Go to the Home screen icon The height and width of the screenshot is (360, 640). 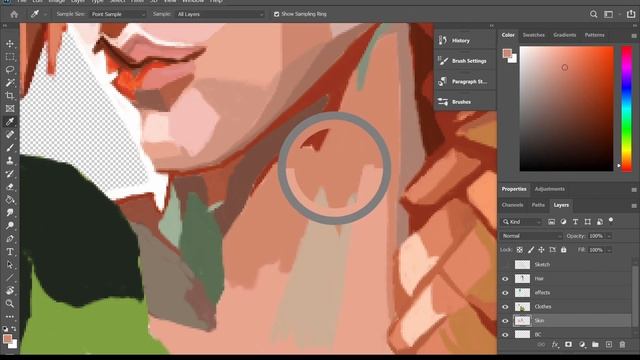14,14
